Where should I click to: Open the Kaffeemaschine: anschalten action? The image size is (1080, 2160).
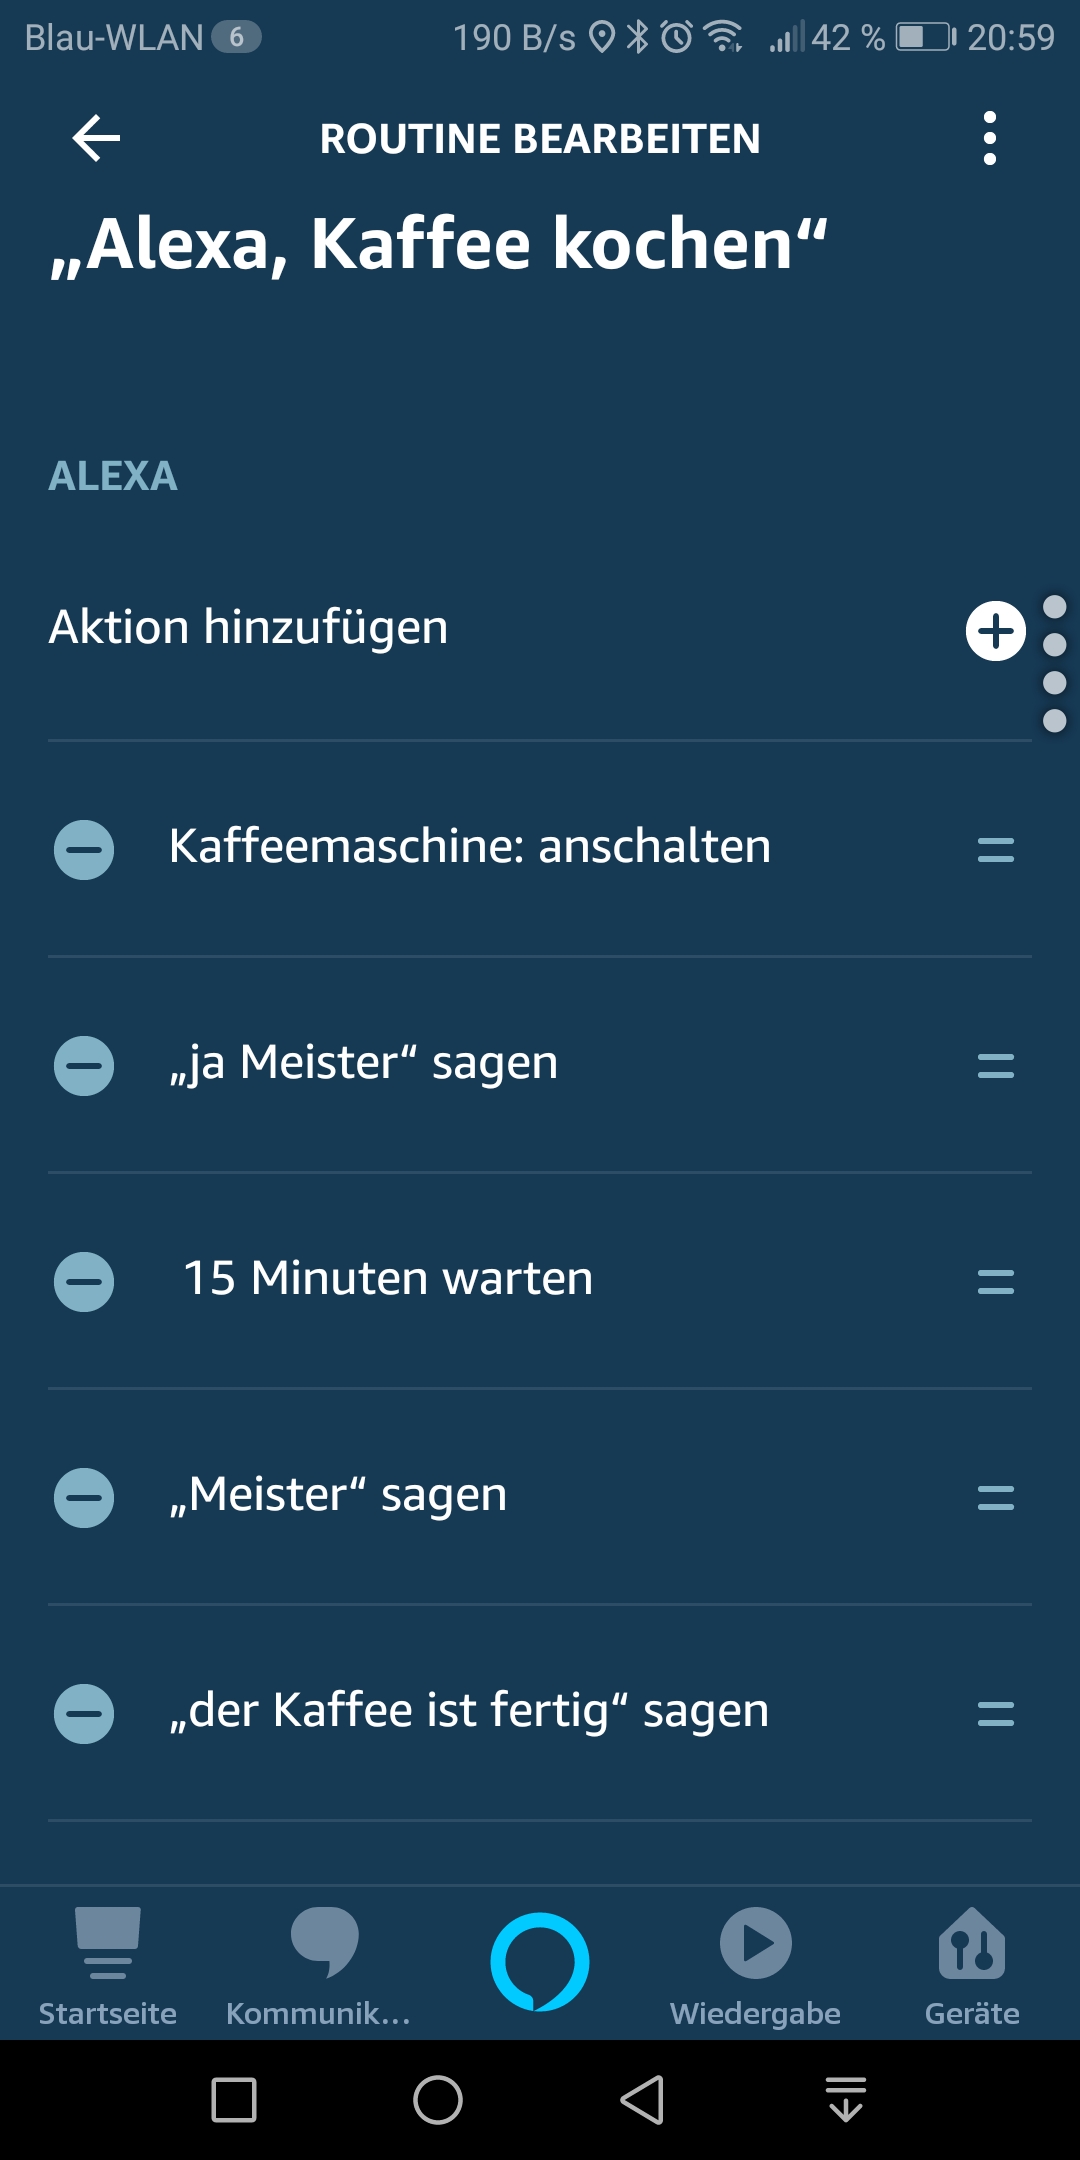pyautogui.click(x=470, y=847)
